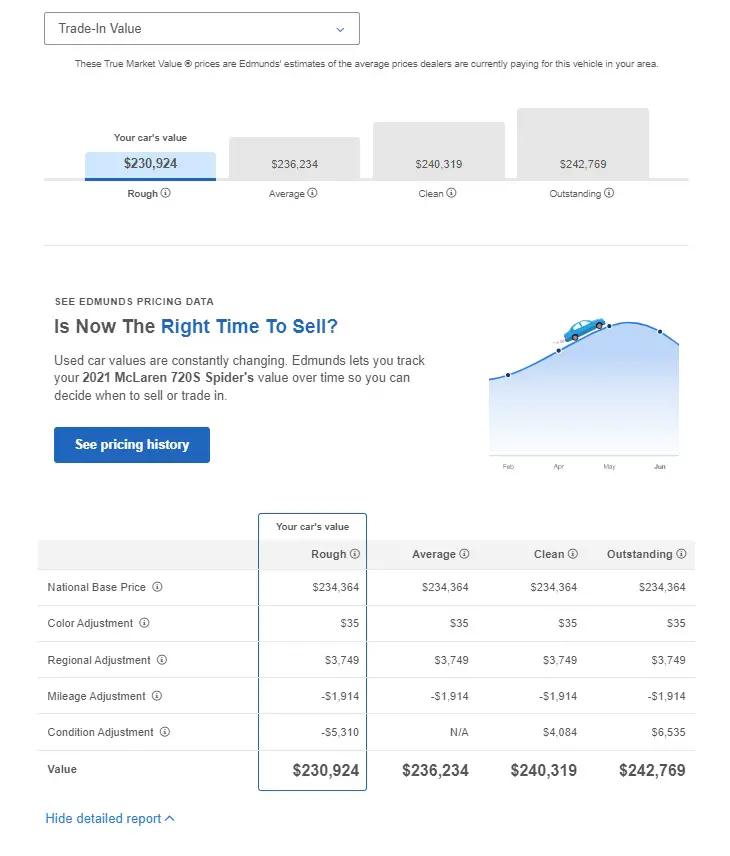Show Mileage Adjustment info icon

157,696
